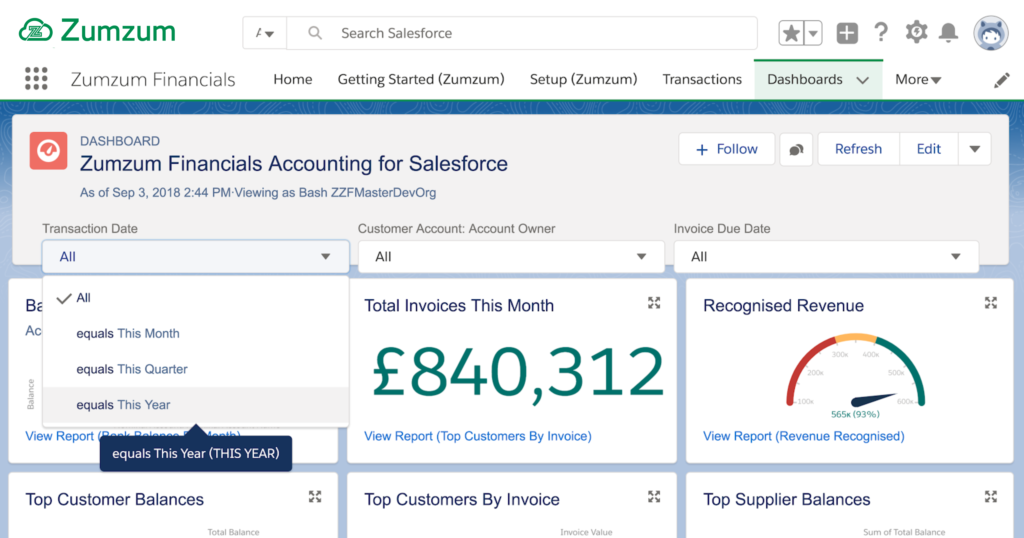Screen dimensions: 1024x538
Task: Open the Account Owner filter dropdown
Action: pos(511,257)
